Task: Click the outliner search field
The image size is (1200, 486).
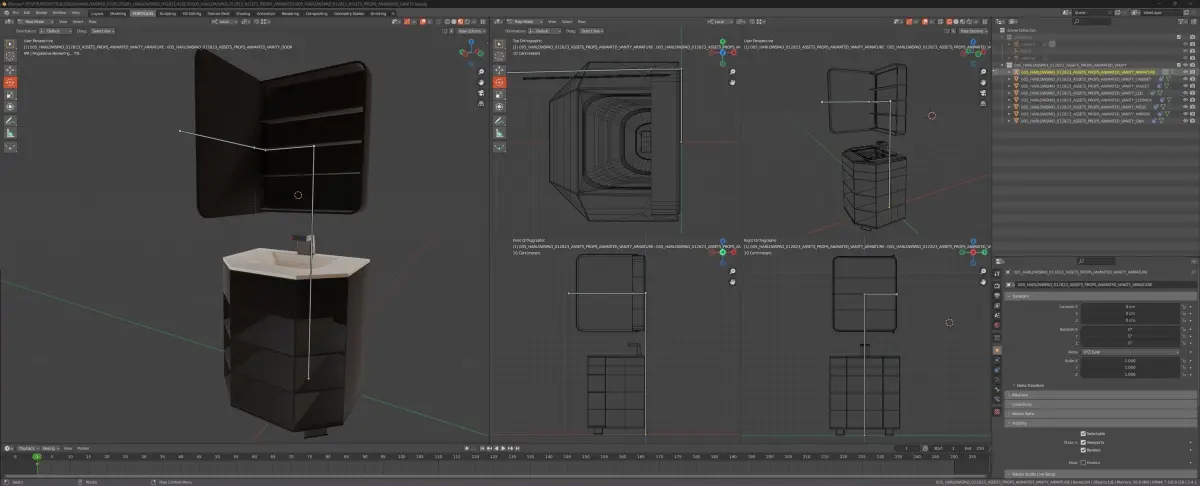Action: click(x=1092, y=22)
